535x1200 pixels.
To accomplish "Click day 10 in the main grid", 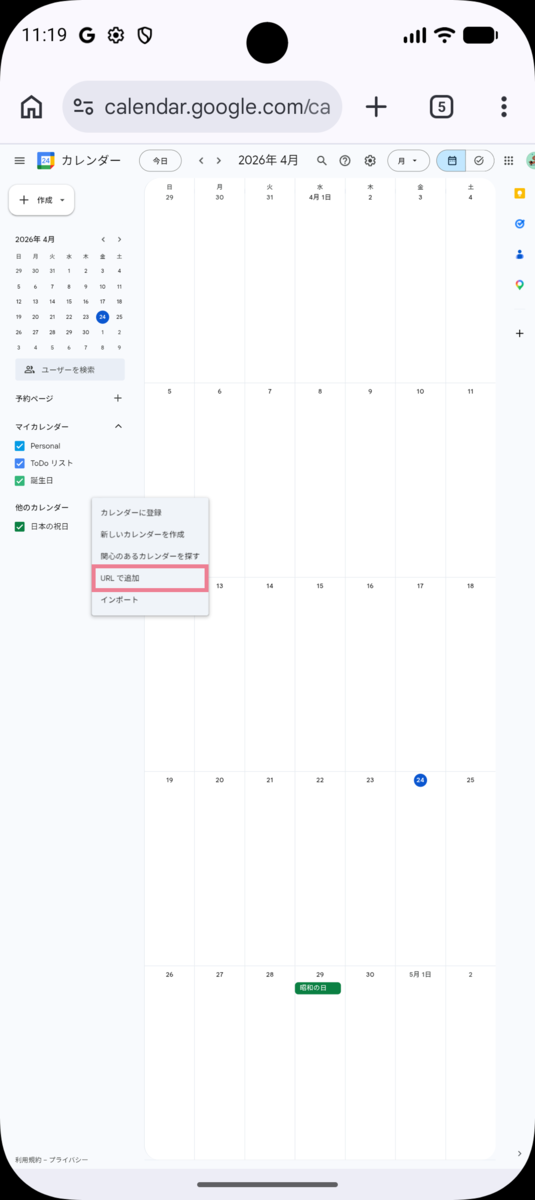I will coord(420,391).
